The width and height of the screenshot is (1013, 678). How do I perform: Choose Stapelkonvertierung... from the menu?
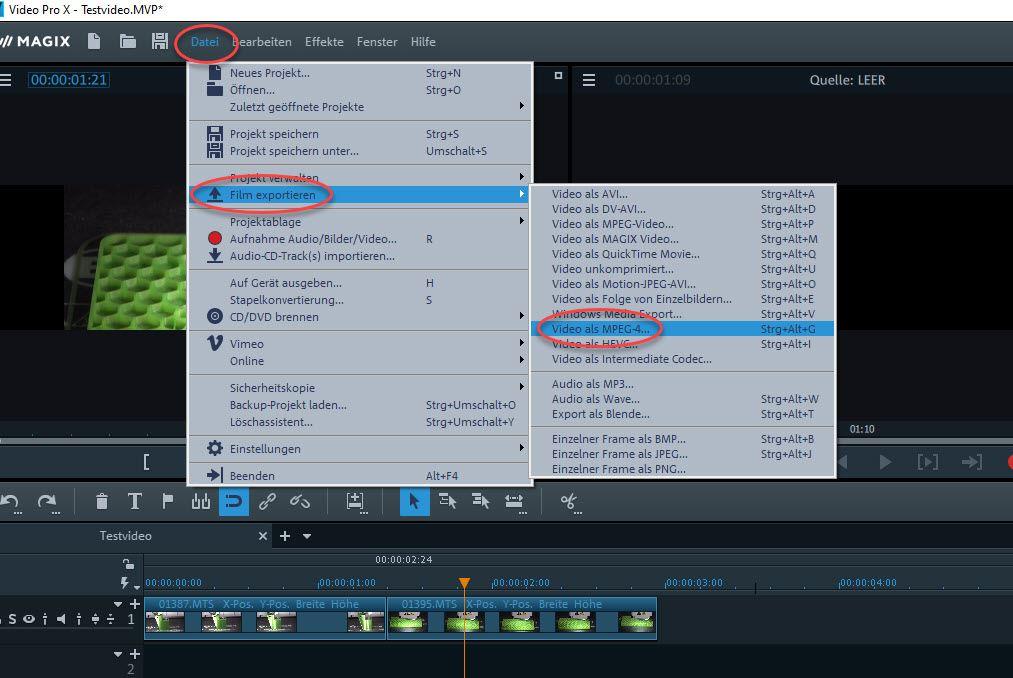(359, 300)
